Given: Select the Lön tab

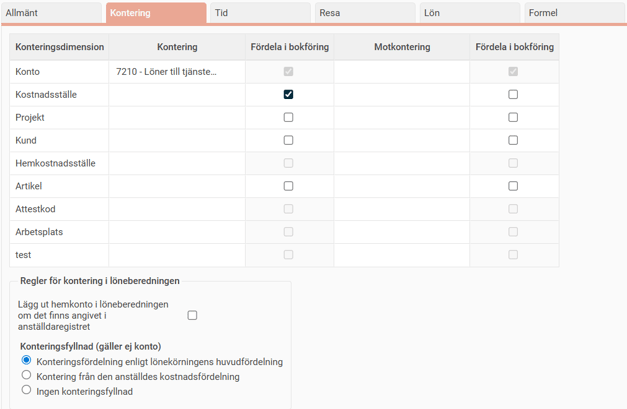Looking at the screenshot, I should point(468,13).
